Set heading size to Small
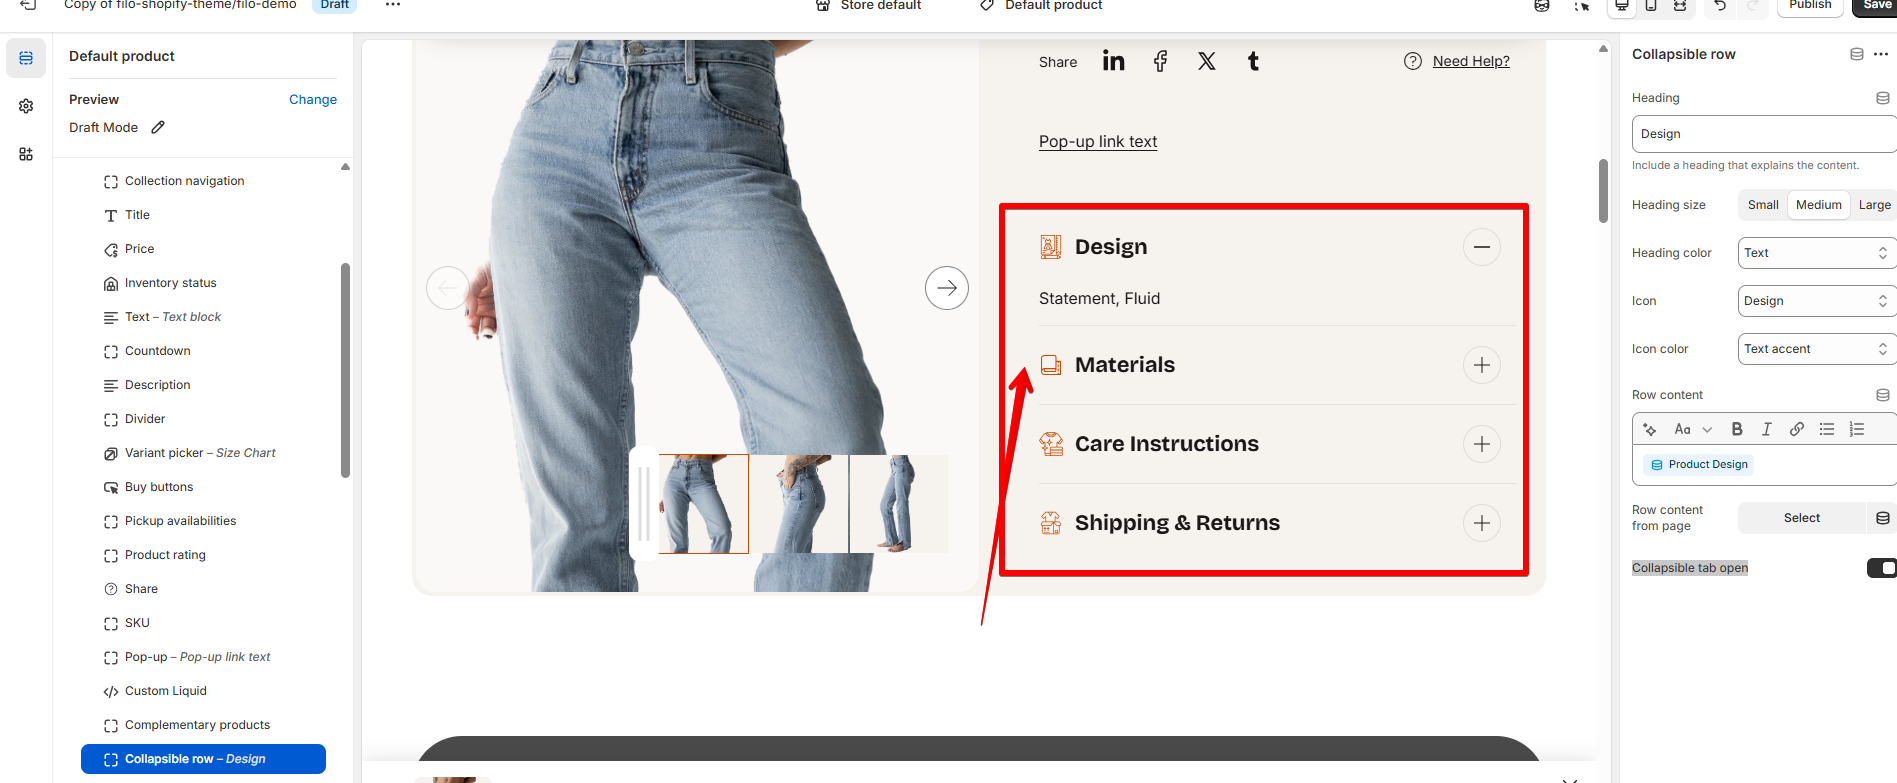 click(1763, 205)
